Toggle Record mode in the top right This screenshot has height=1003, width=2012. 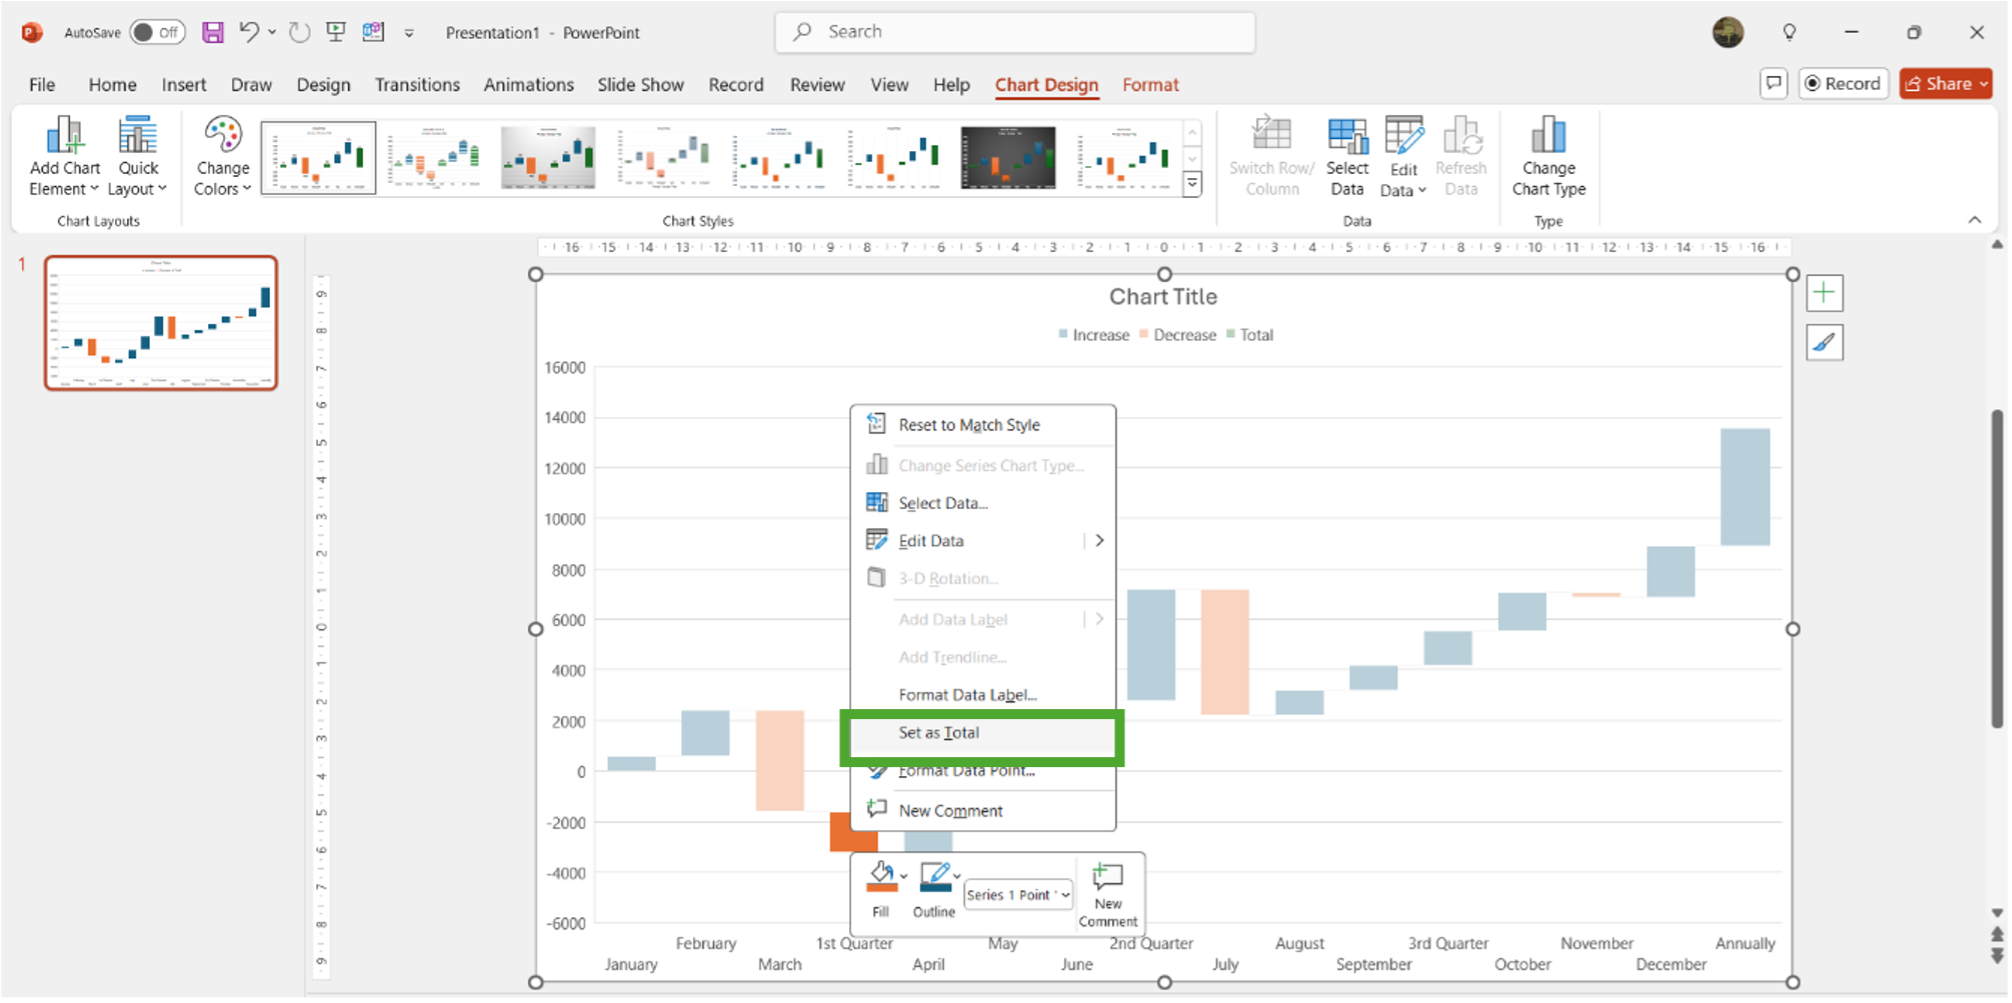click(x=1843, y=83)
